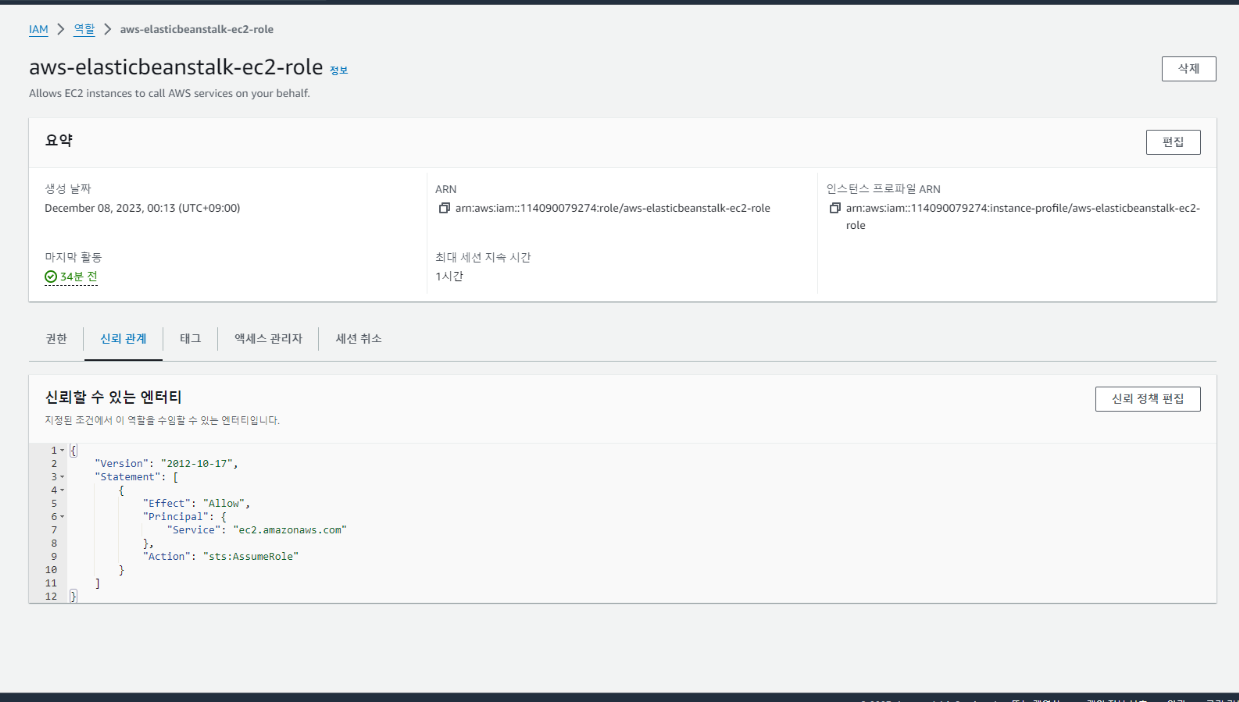Click the "Action": "sts:AssumeRole" code line
1239x702 pixels.
coord(221,556)
